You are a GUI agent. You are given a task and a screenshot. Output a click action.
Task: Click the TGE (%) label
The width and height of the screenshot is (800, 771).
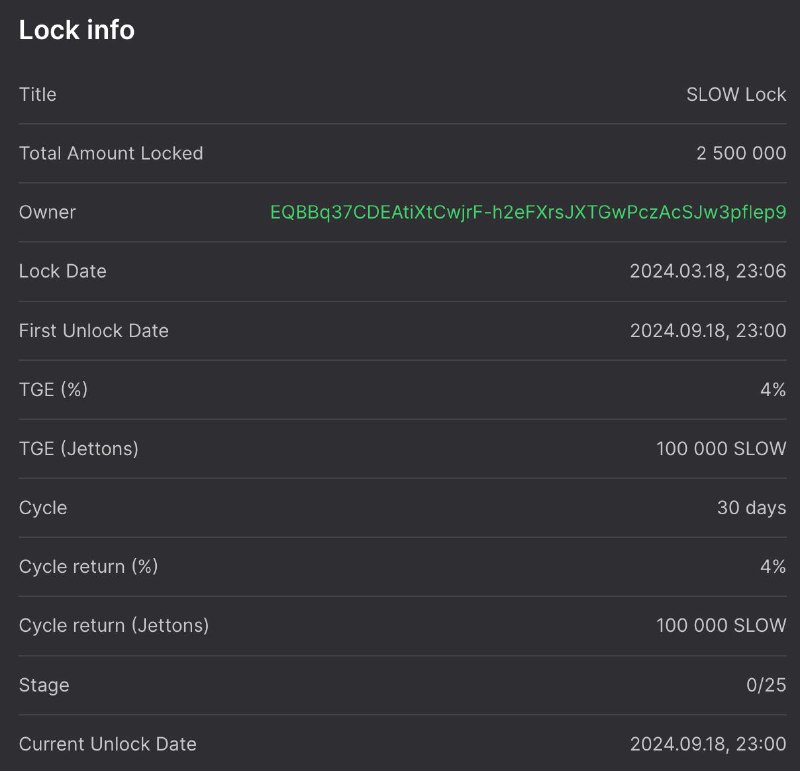pos(53,389)
